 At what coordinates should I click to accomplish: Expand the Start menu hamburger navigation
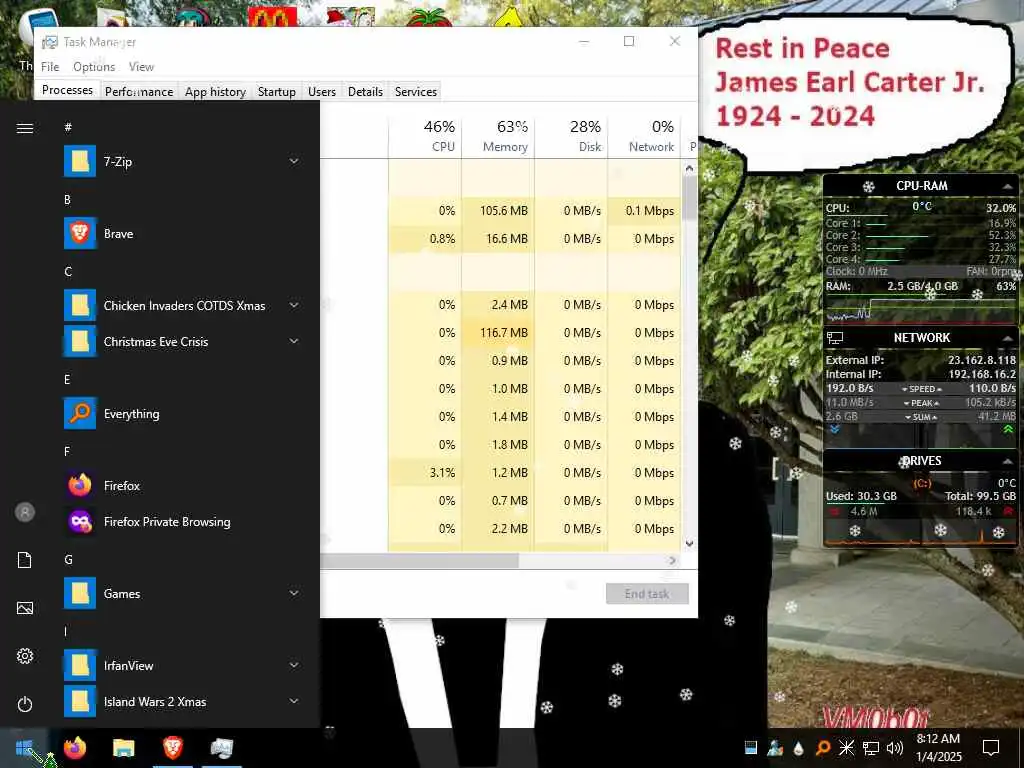coord(25,128)
